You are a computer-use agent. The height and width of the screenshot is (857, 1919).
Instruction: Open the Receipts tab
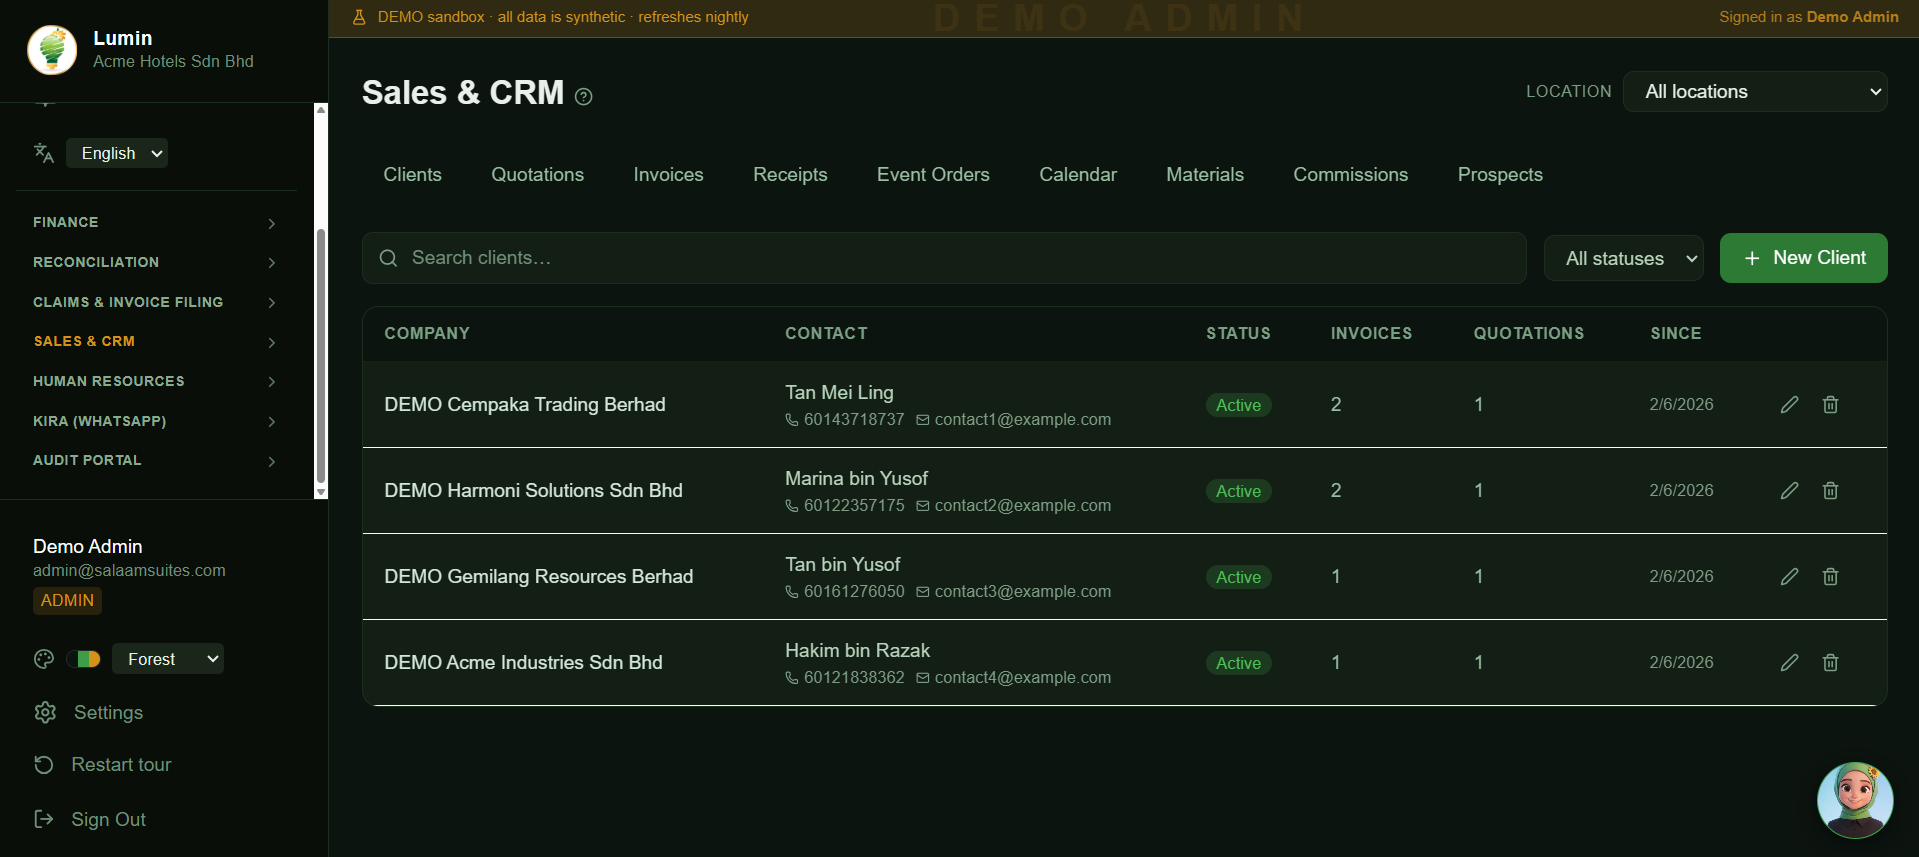[x=790, y=174]
